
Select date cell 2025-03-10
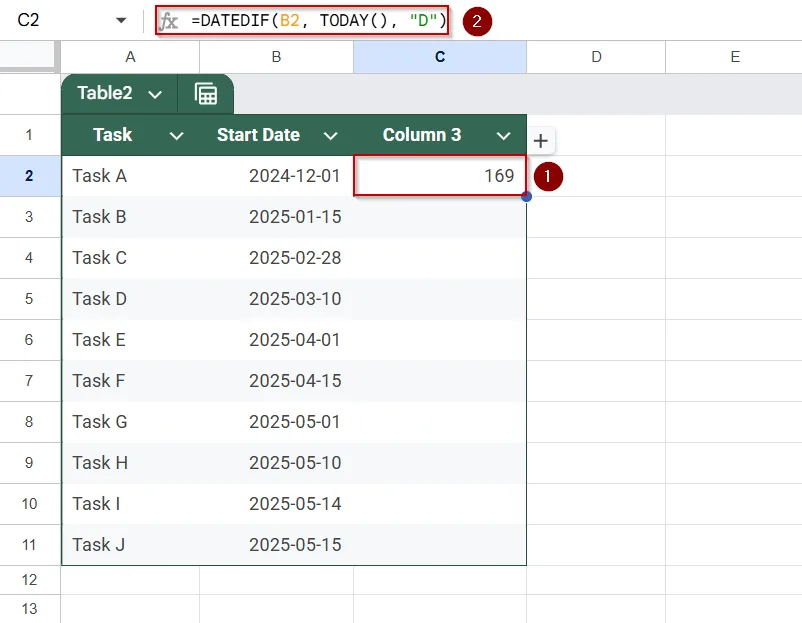click(x=276, y=299)
